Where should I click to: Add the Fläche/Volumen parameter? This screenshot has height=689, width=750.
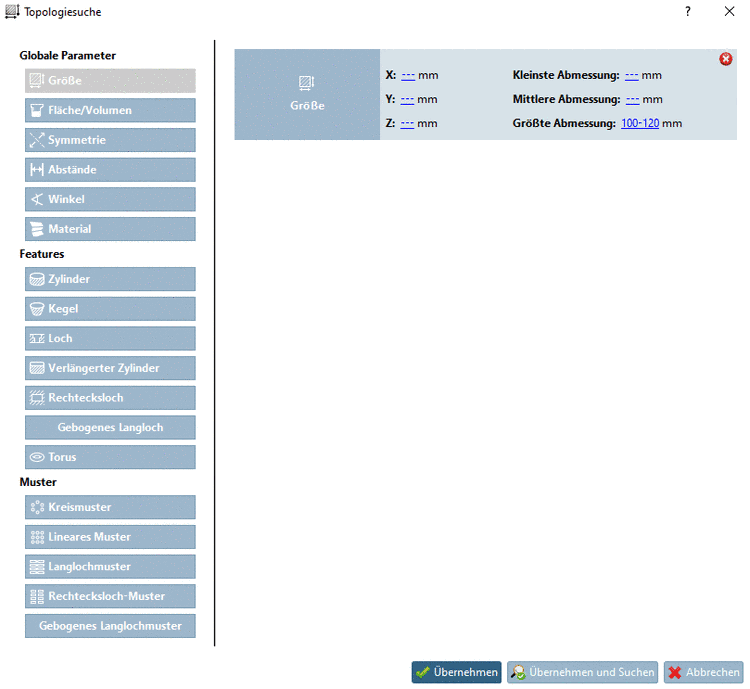tap(110, 110)
